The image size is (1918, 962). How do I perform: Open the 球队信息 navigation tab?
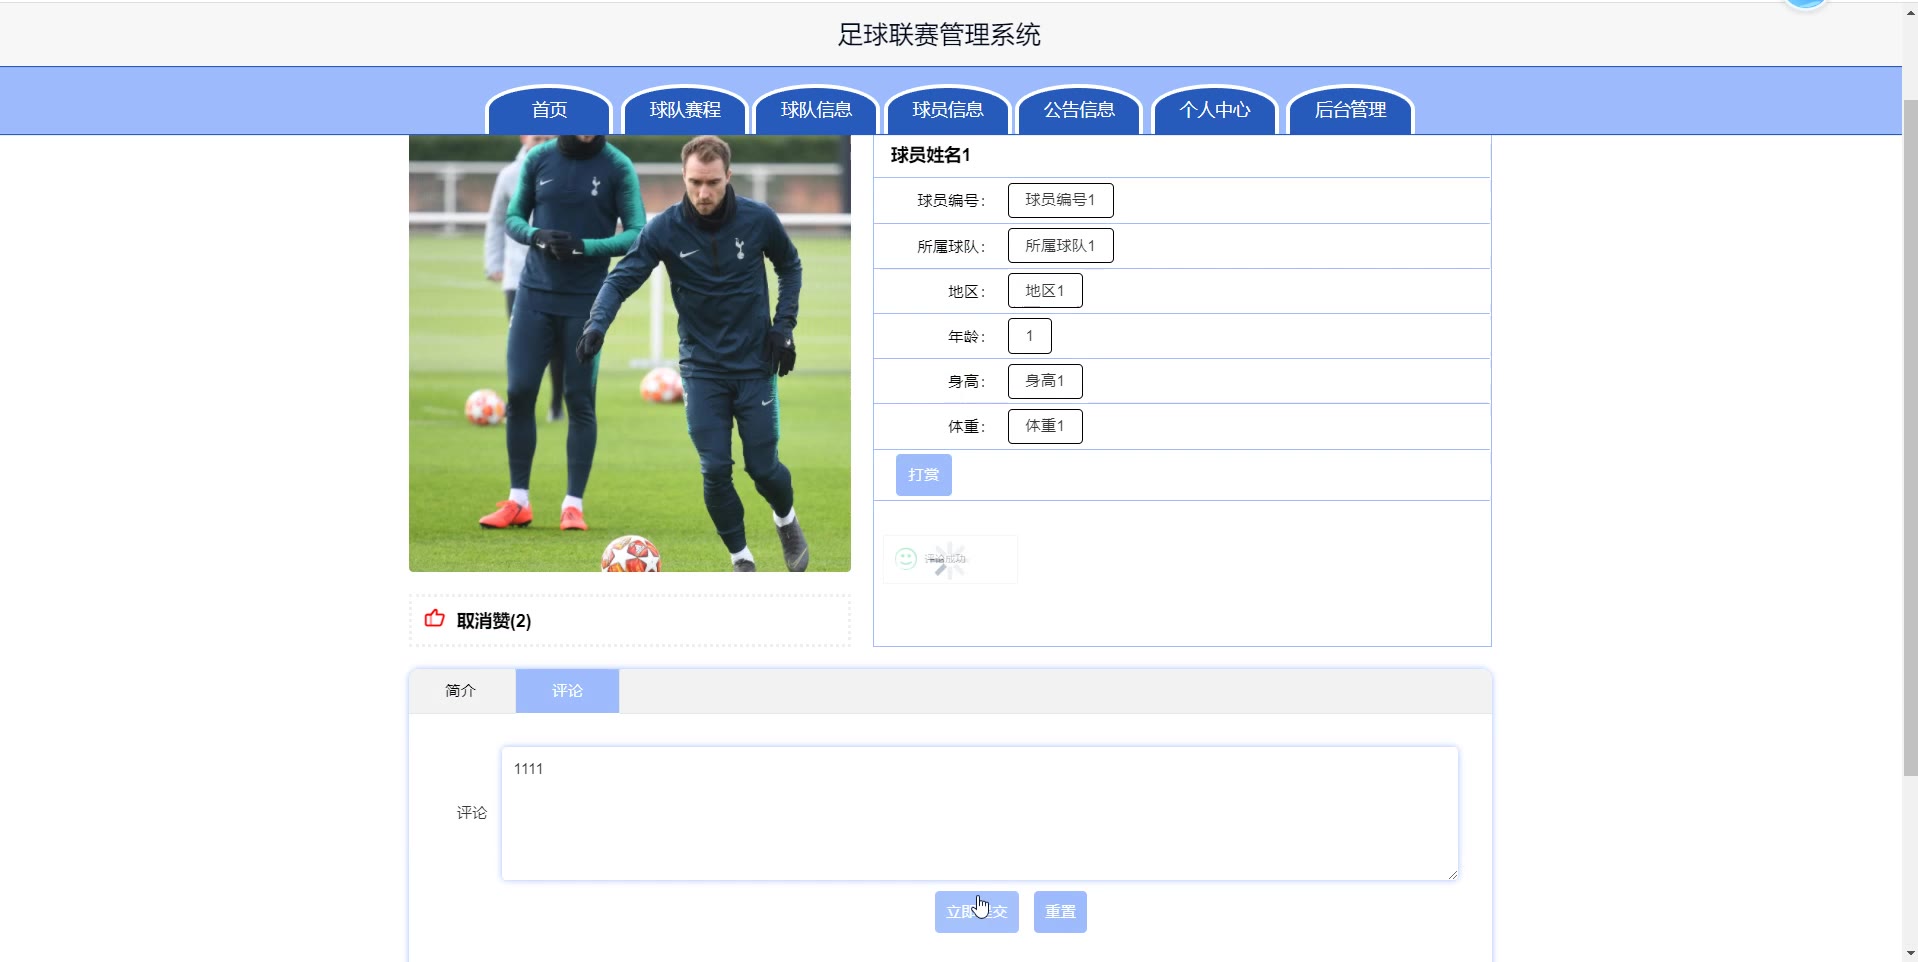tap(816, 110)
